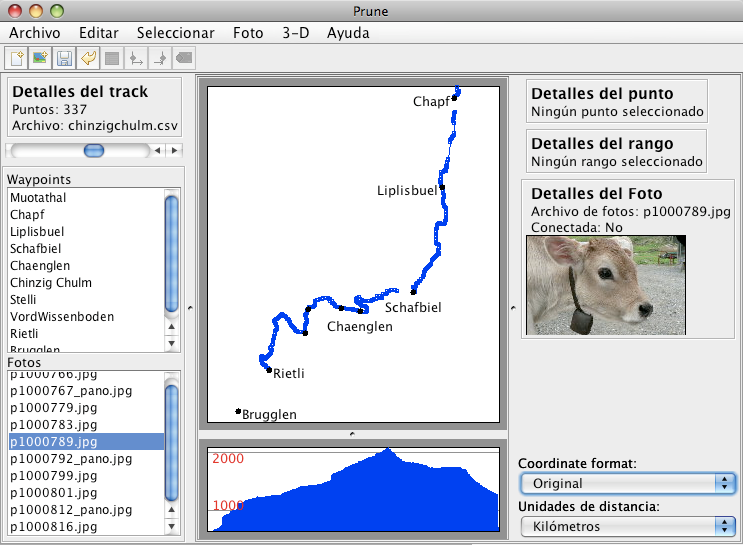Click the point slider's left arrow

point(157,151)
